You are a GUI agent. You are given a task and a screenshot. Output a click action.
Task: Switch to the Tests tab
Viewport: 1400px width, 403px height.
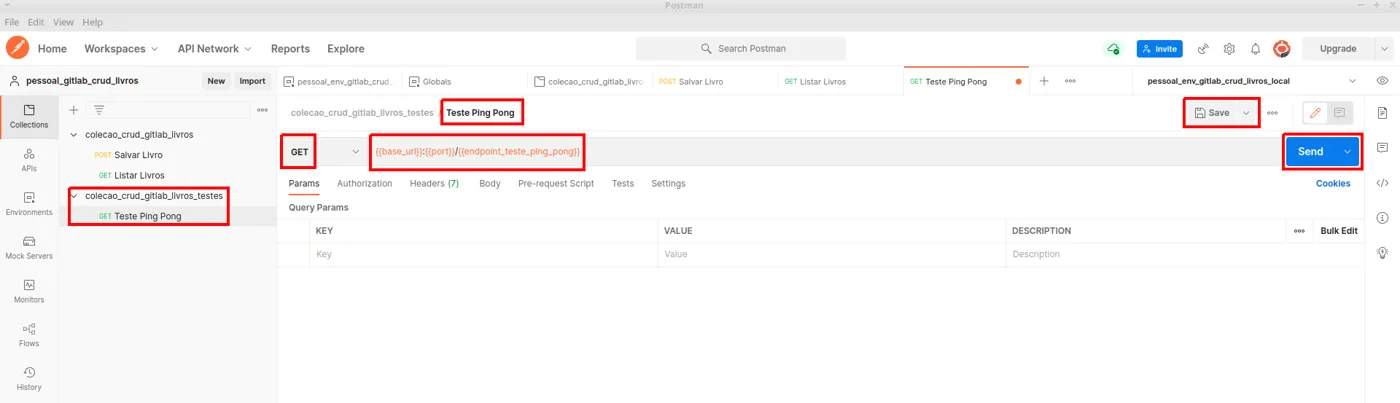(x=622, y=184)
